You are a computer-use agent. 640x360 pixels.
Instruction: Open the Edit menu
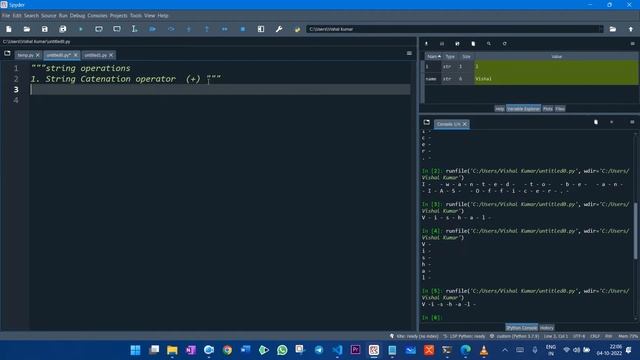[17, 16]
